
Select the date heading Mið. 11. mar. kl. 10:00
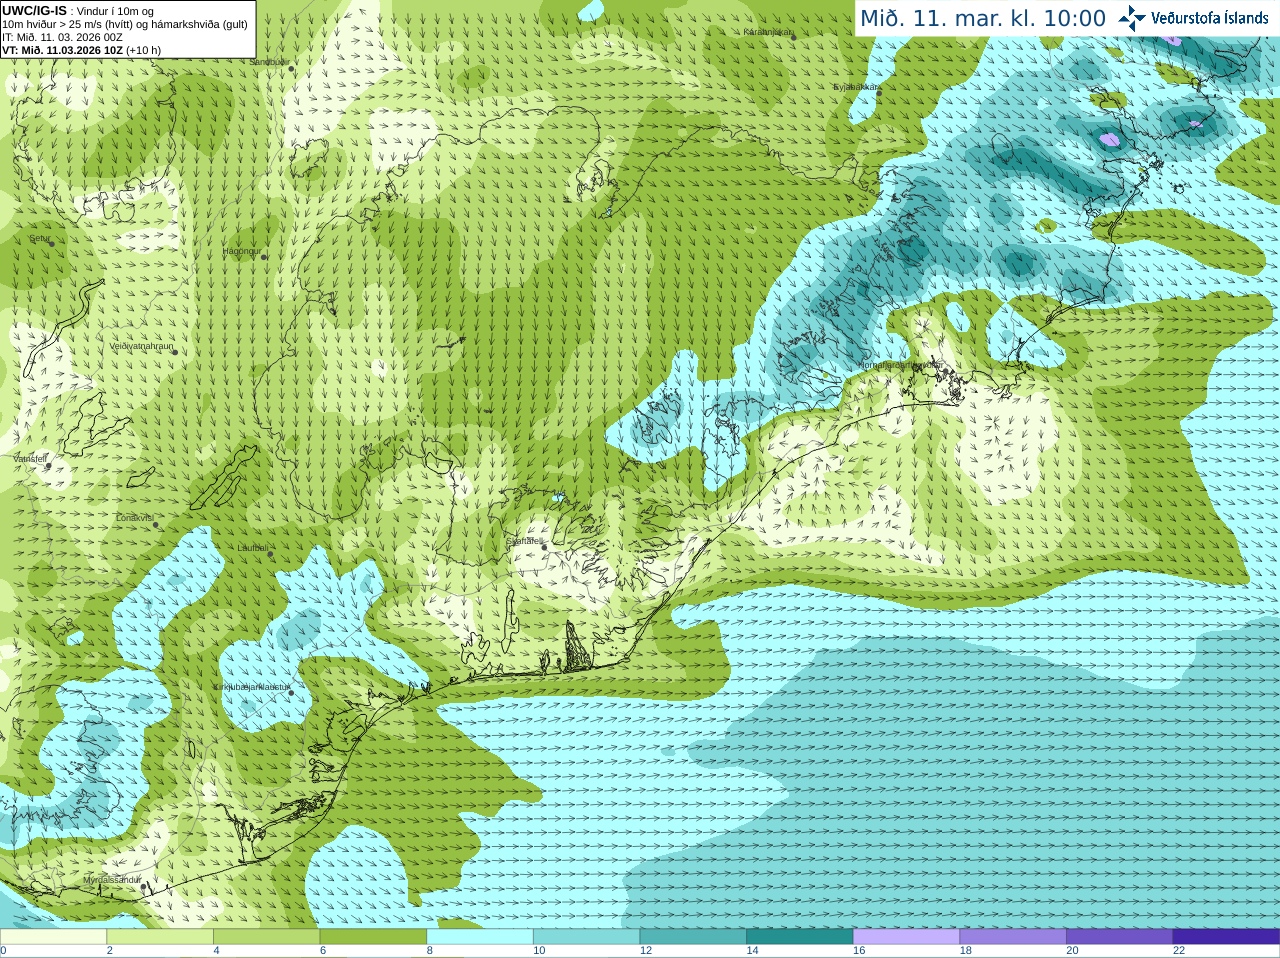pos(983,19)
